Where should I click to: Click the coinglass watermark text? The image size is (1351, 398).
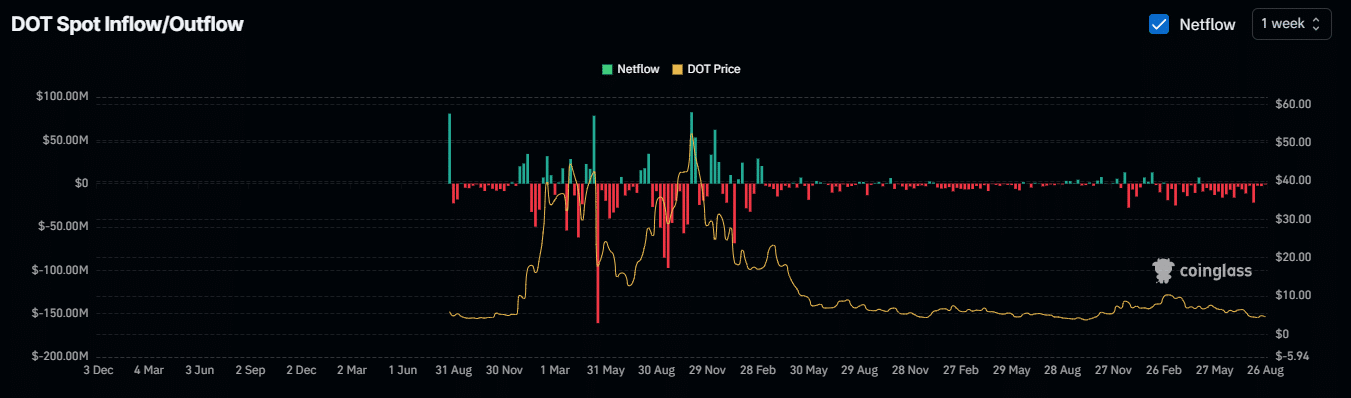pos(1215,271)
